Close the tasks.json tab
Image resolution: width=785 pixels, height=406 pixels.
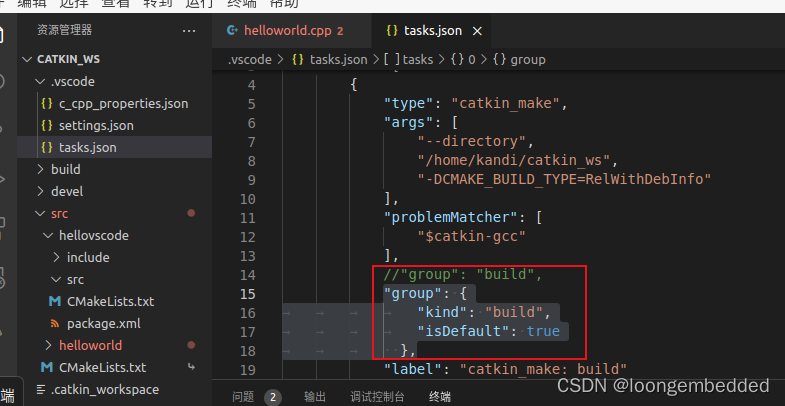tap(477, 31)
